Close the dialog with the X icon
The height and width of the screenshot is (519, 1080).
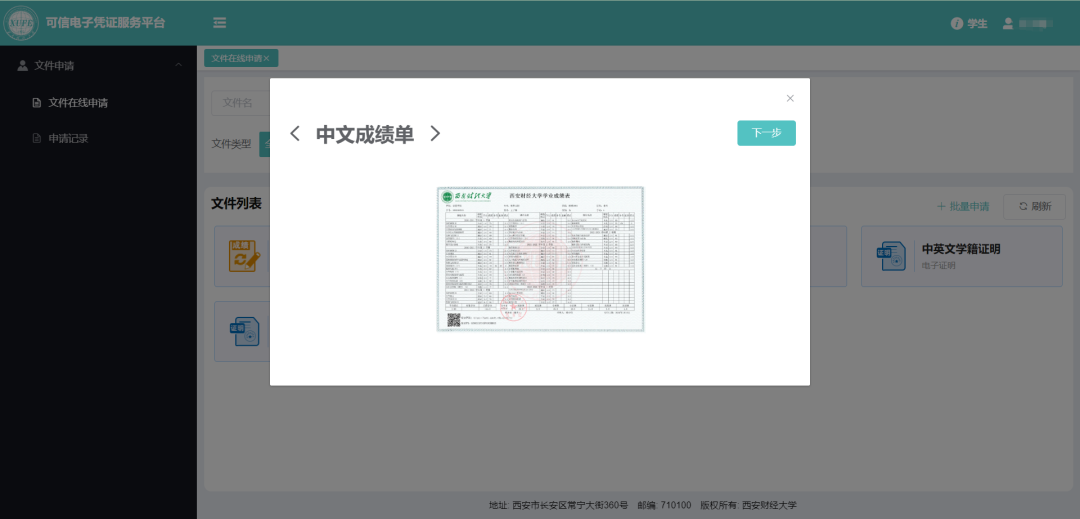(x=790, y=98)
